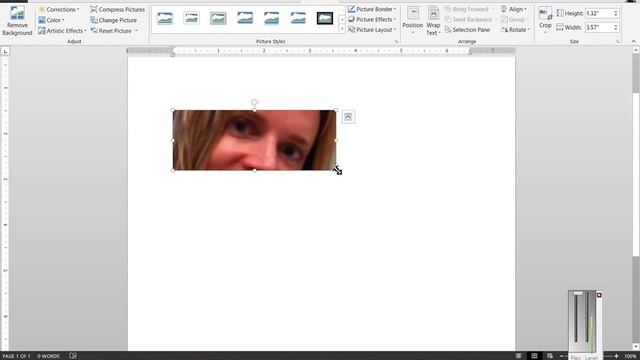Click the Remove Background button

[x=17, y=20]
